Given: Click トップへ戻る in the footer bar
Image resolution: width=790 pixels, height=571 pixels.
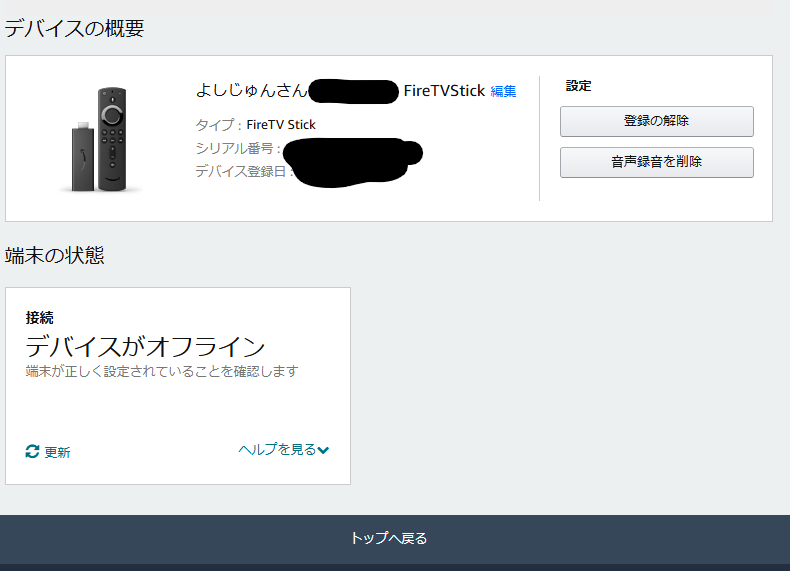Looking at the screenshot, I should tap(388, 538).
